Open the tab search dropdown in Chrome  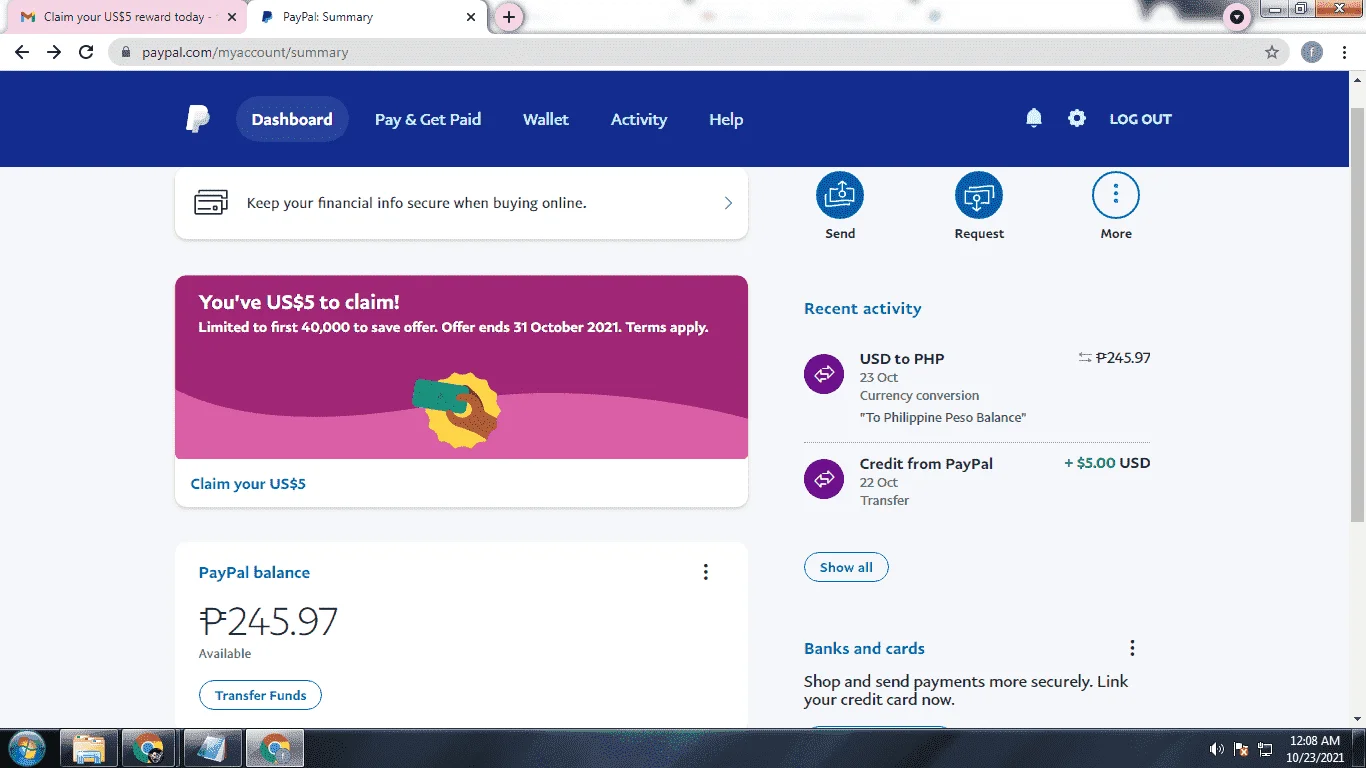tap(1237, 17)
